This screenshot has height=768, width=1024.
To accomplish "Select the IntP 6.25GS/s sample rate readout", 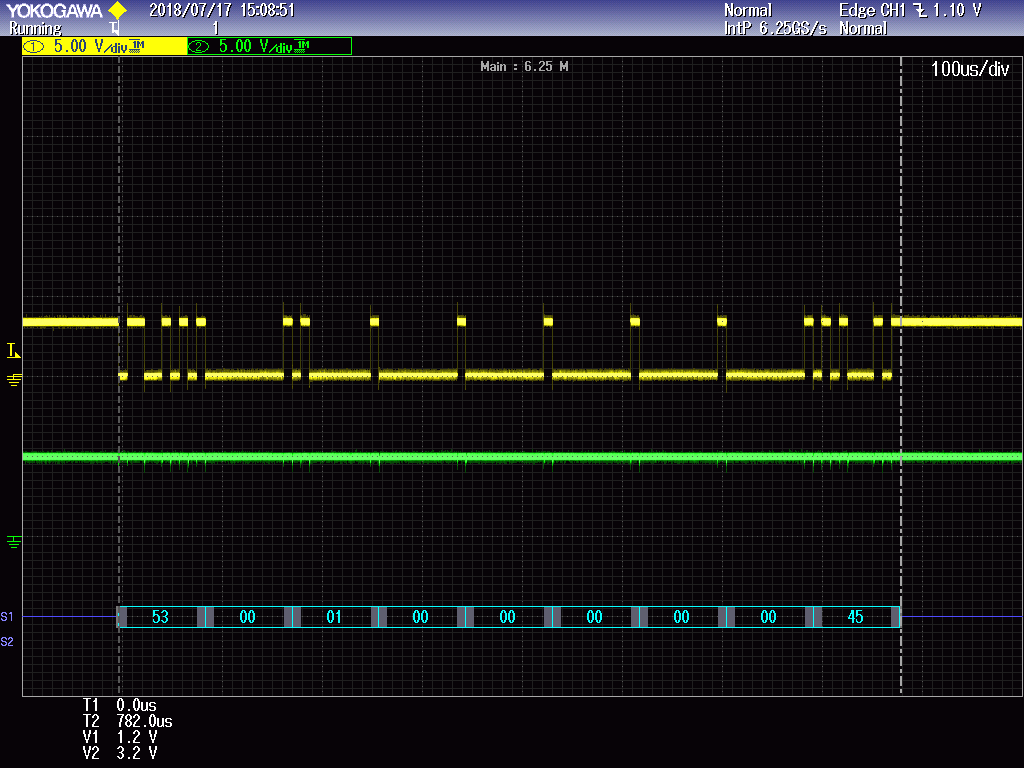I will pos(775,29).
